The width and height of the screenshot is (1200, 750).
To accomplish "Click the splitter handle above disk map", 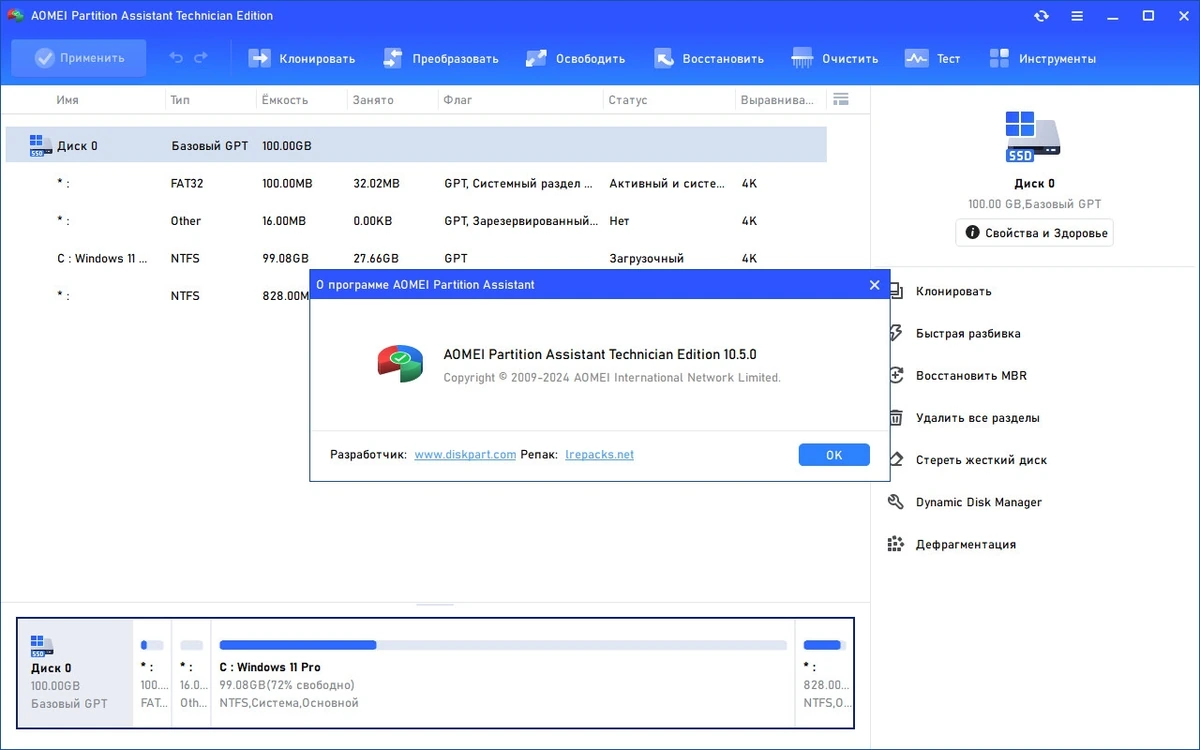I will (x=435, y=604).
